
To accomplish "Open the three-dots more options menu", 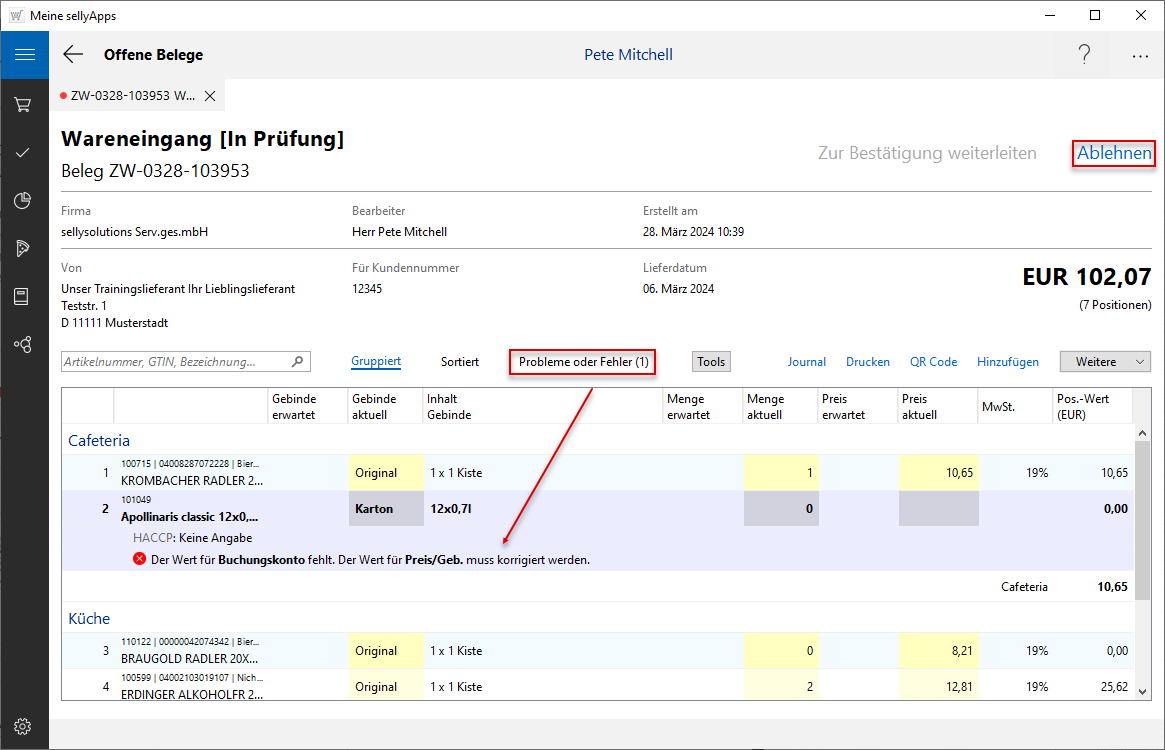I will (1140, 56).
